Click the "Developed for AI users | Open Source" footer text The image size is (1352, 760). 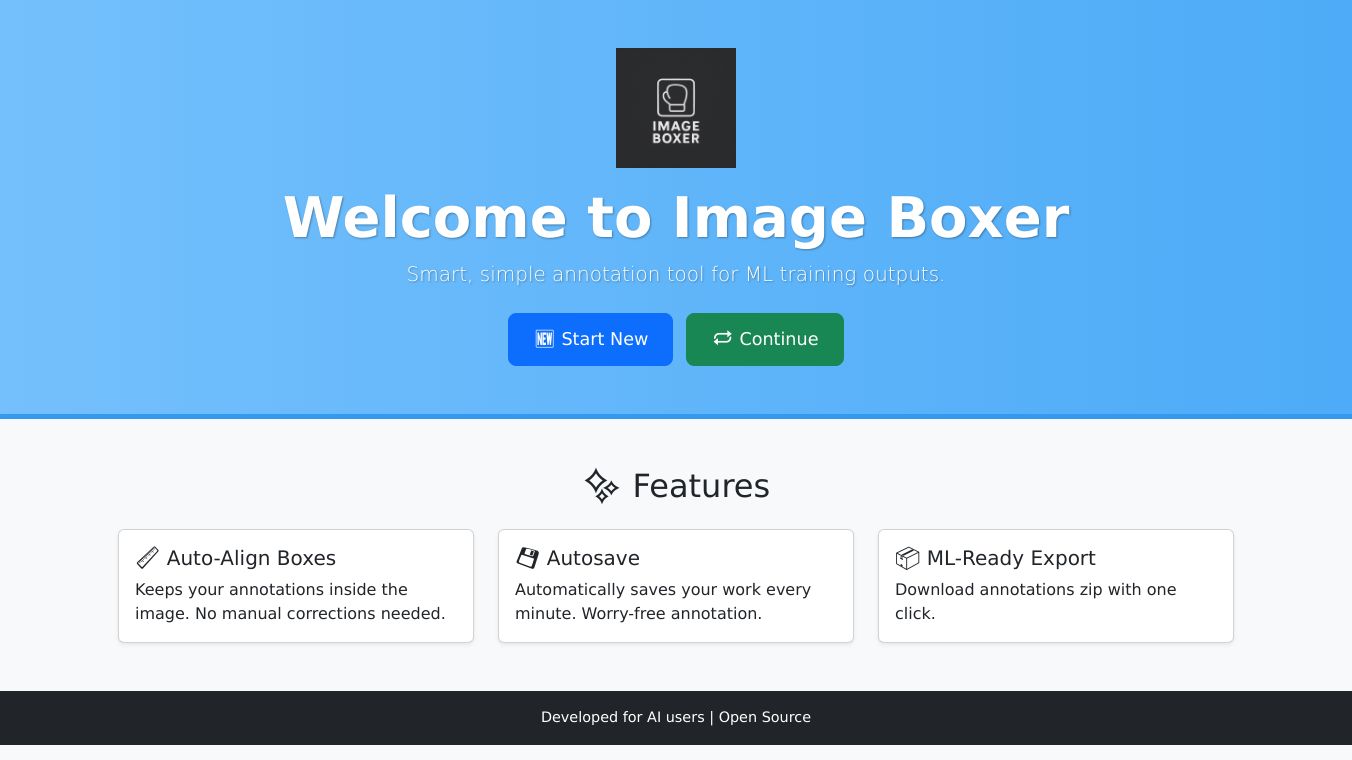tap(676, 717)
